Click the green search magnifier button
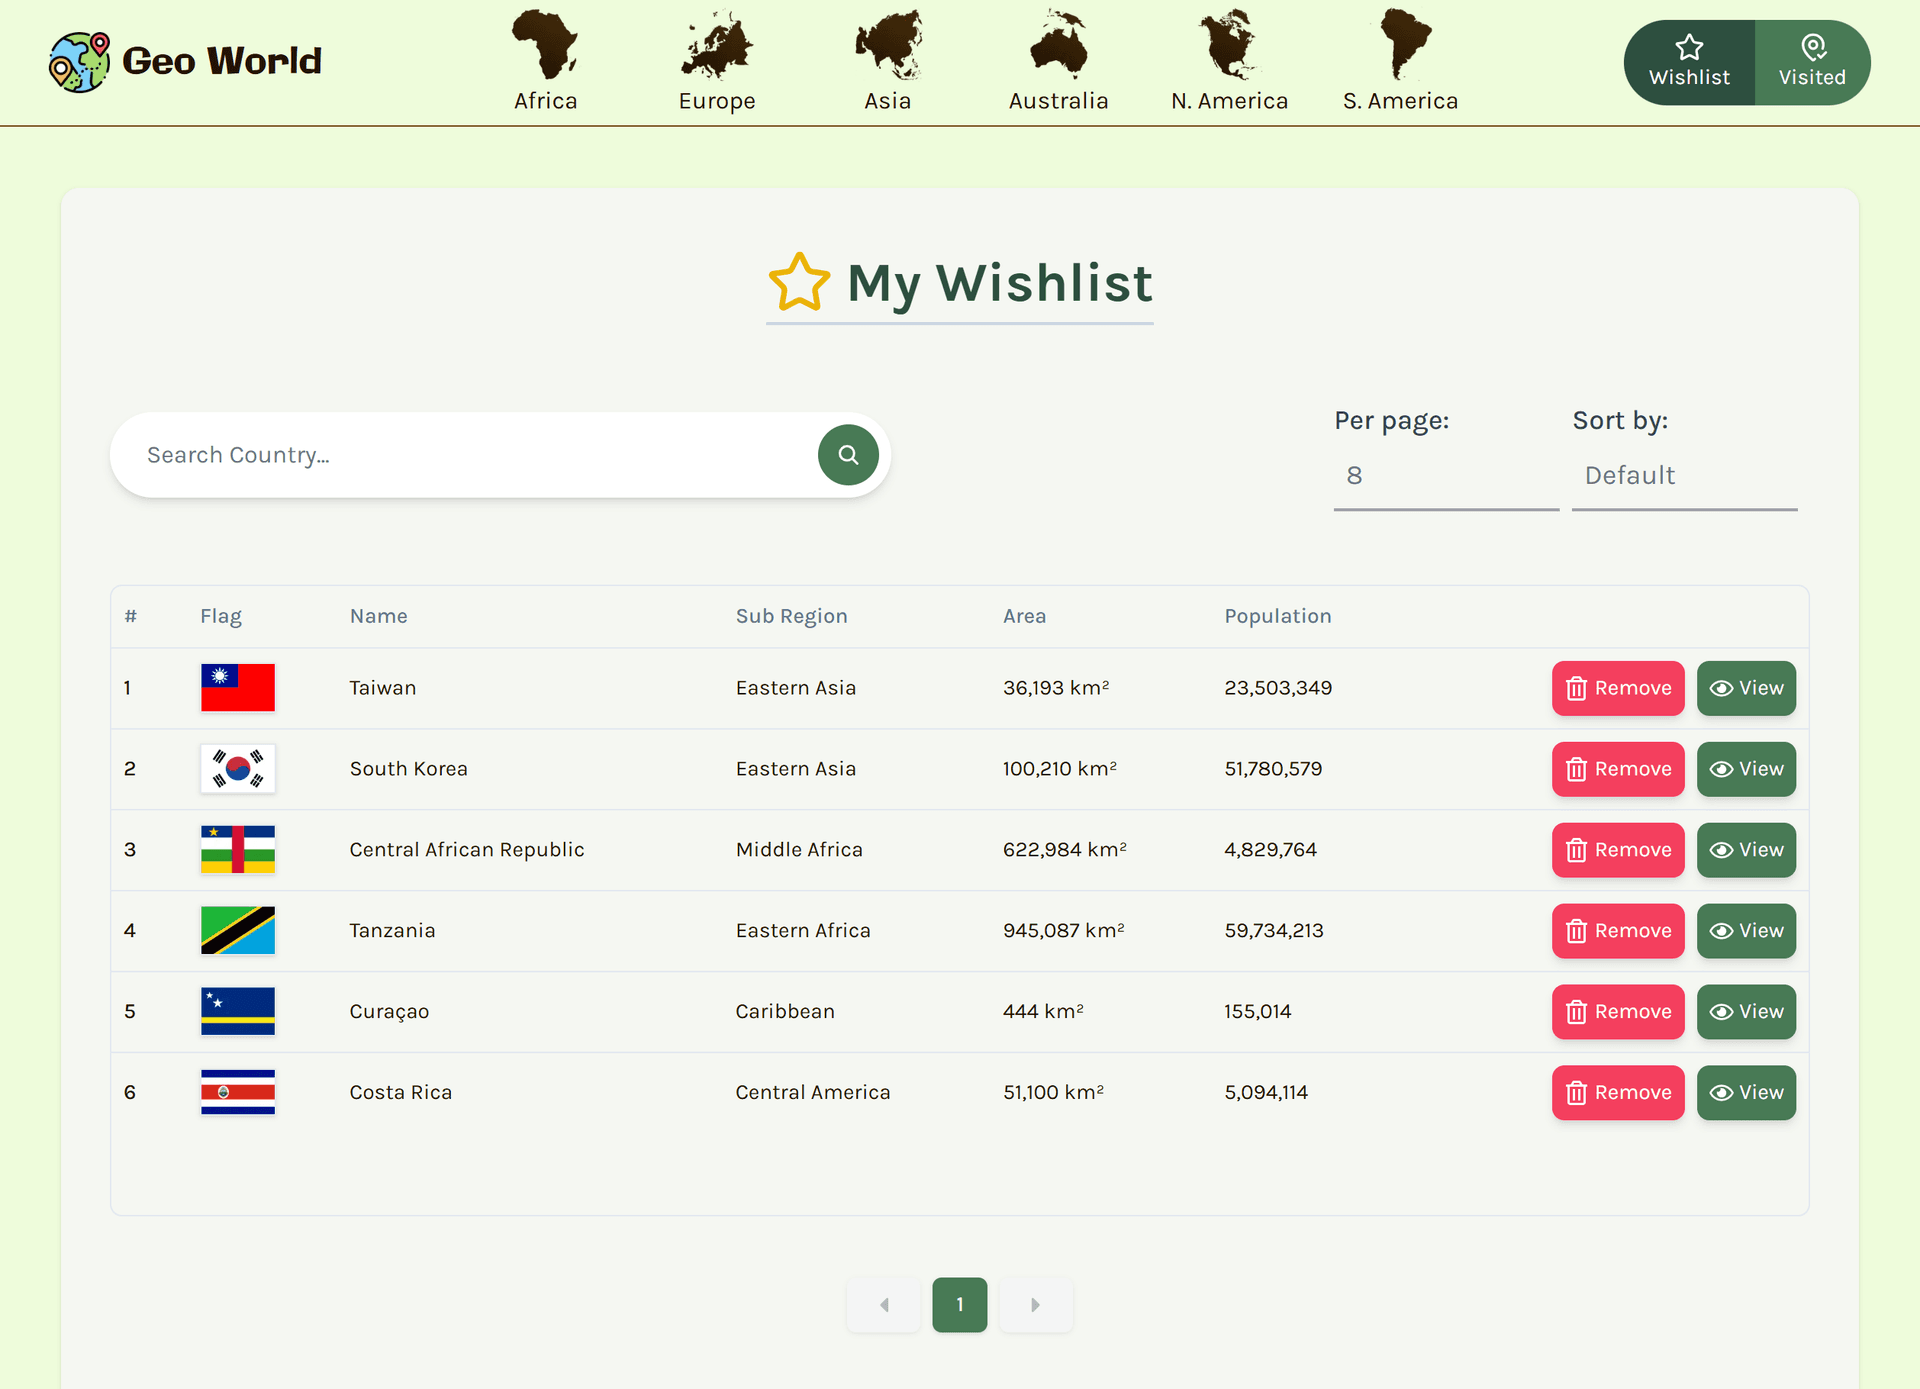The height and width of the screenshot is (1389, 1920). (848, 455)
